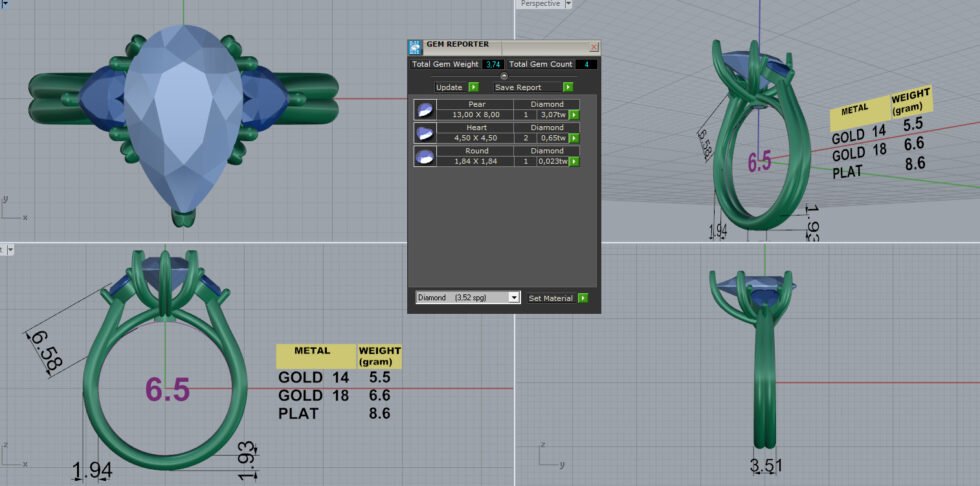Open the Perspective viewport menu arrow
Image resolution: width=980 pixels, height=486 pixels.
(569, 4)
